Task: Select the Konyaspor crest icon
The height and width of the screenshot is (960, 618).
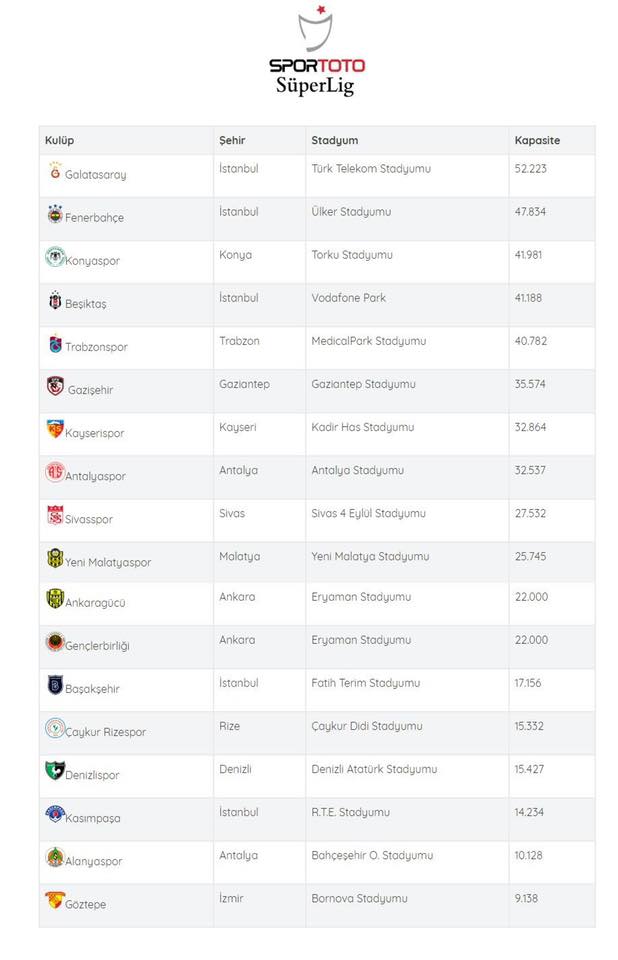Action: coord(55,256)
